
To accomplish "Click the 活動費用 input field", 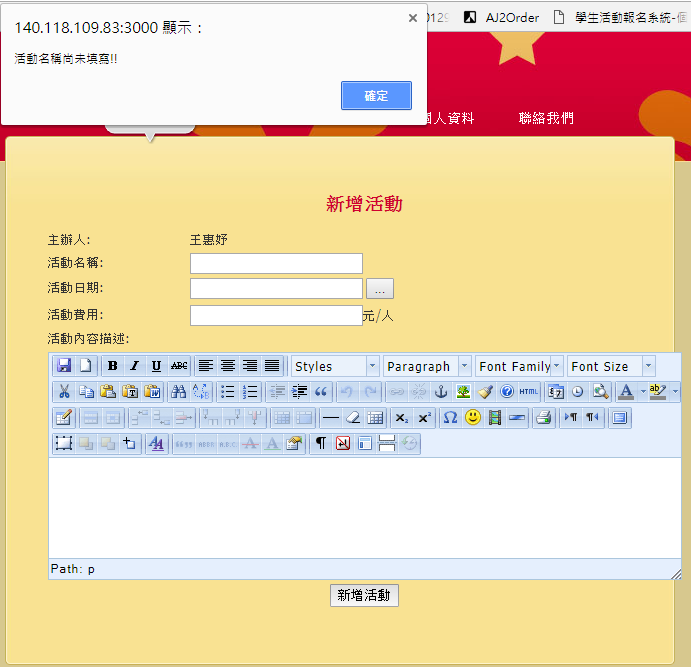I will pos(276,315).
